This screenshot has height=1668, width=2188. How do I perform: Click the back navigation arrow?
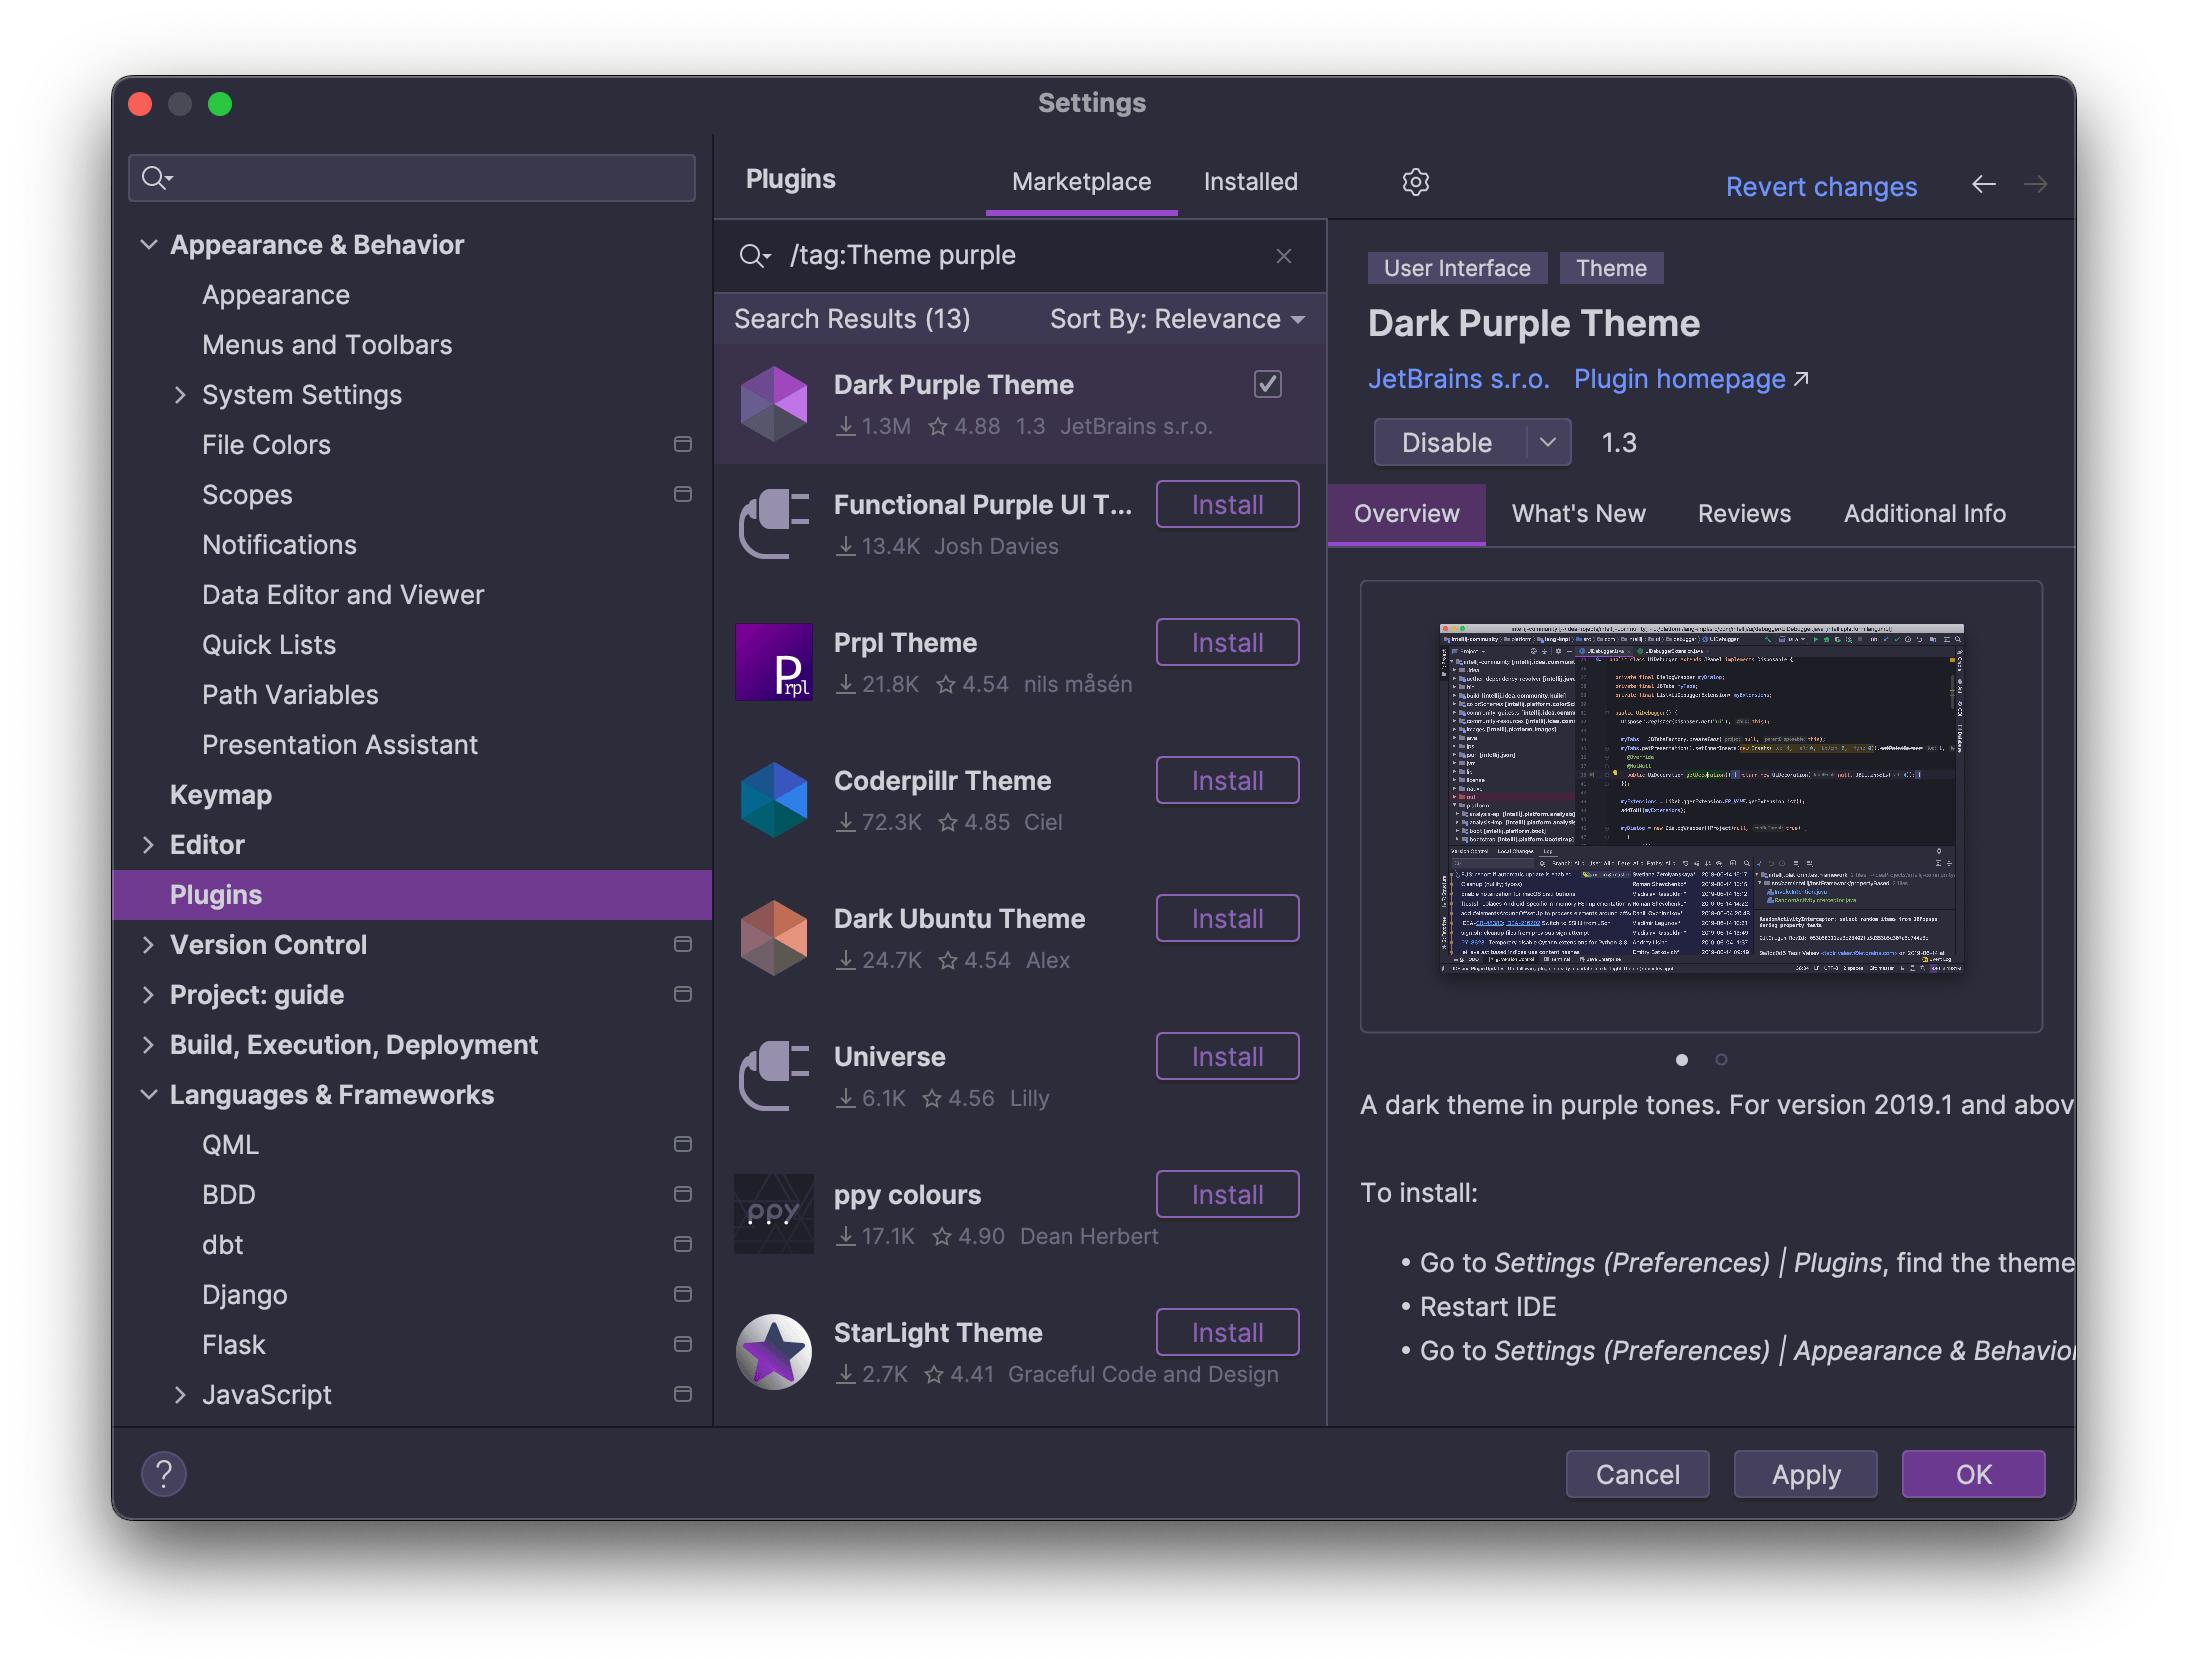(1984, 185)
